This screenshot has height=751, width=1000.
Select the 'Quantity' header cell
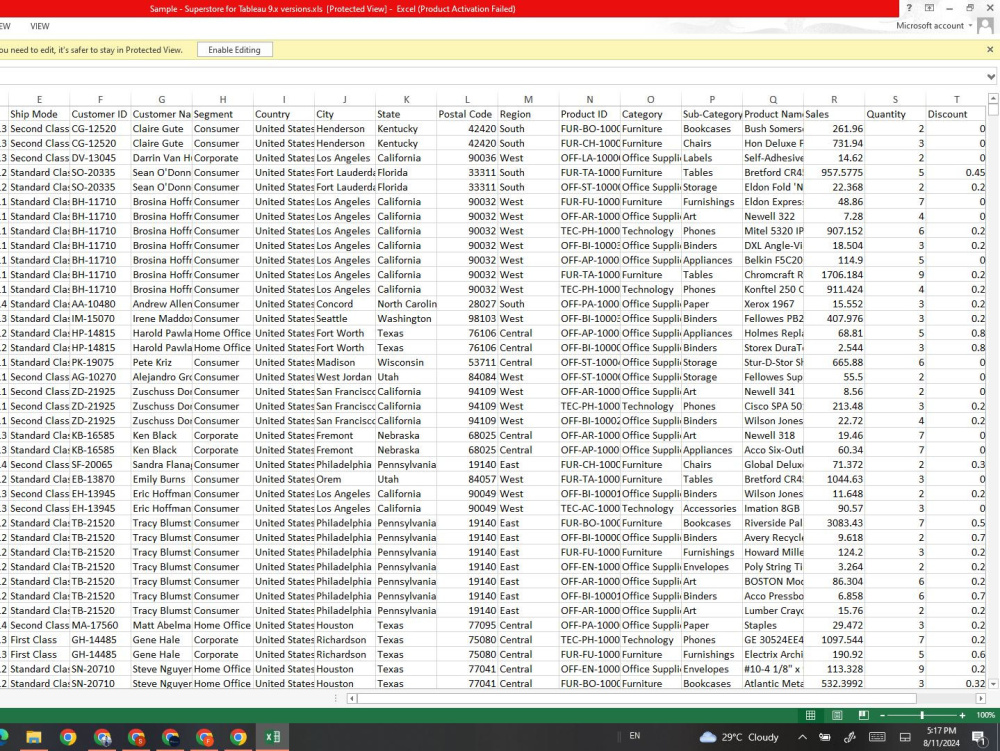[895, 114]
